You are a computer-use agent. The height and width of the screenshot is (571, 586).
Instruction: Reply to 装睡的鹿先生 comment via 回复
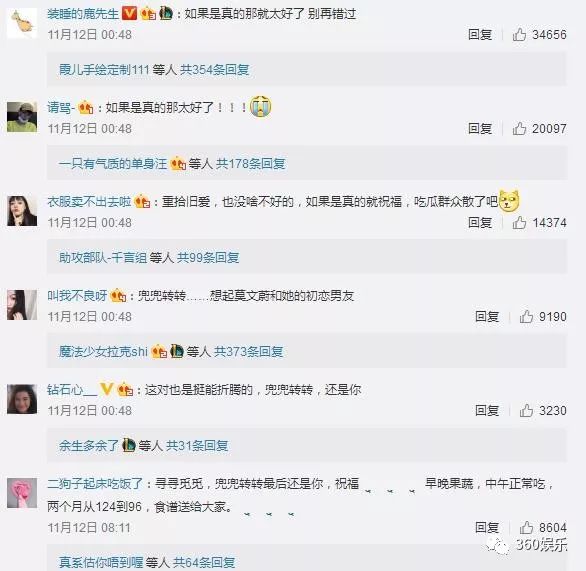(480, 34)
